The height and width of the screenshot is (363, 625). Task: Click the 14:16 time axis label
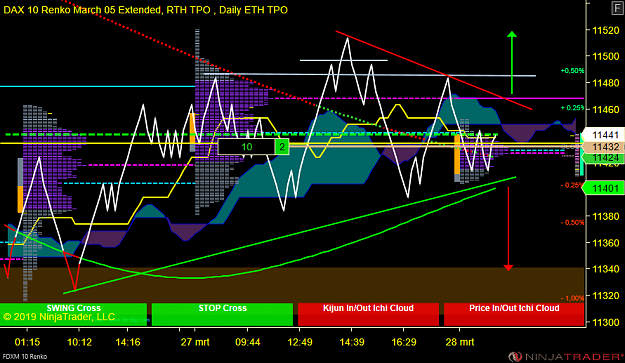128,342
